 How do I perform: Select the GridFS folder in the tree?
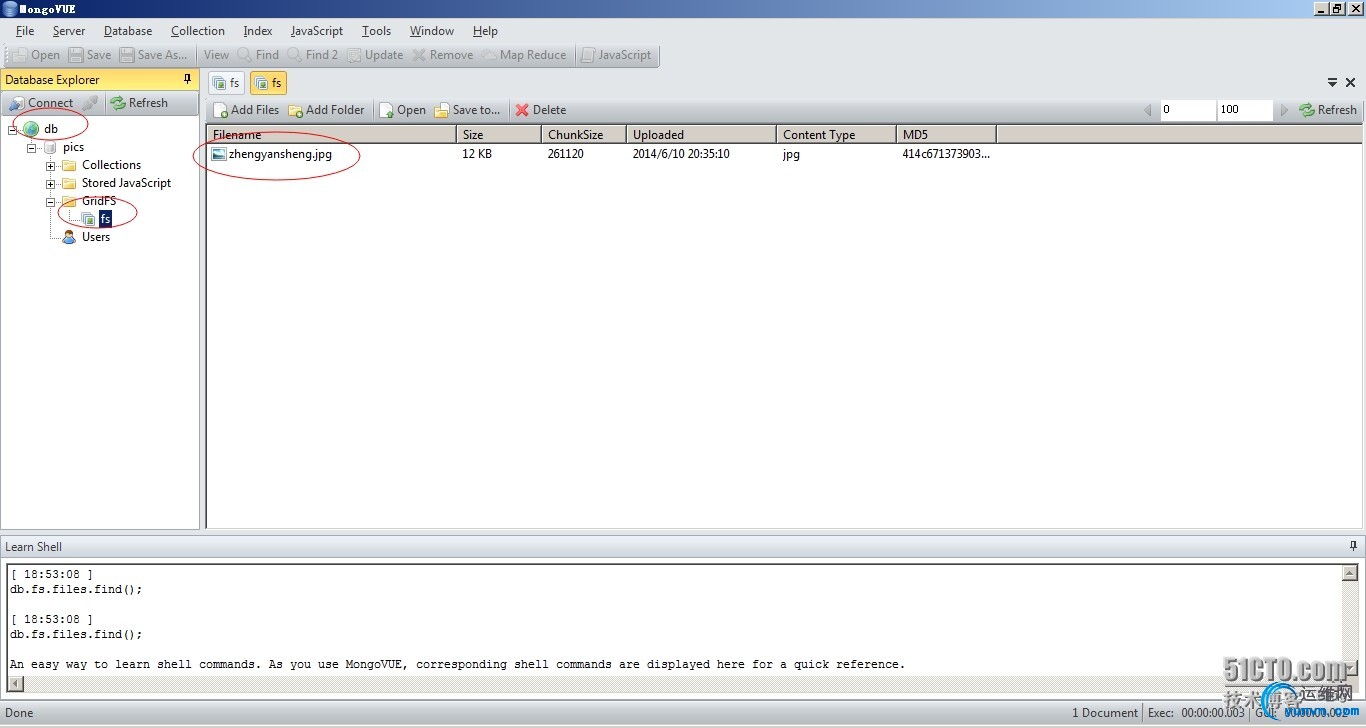[x=99, y=201]
